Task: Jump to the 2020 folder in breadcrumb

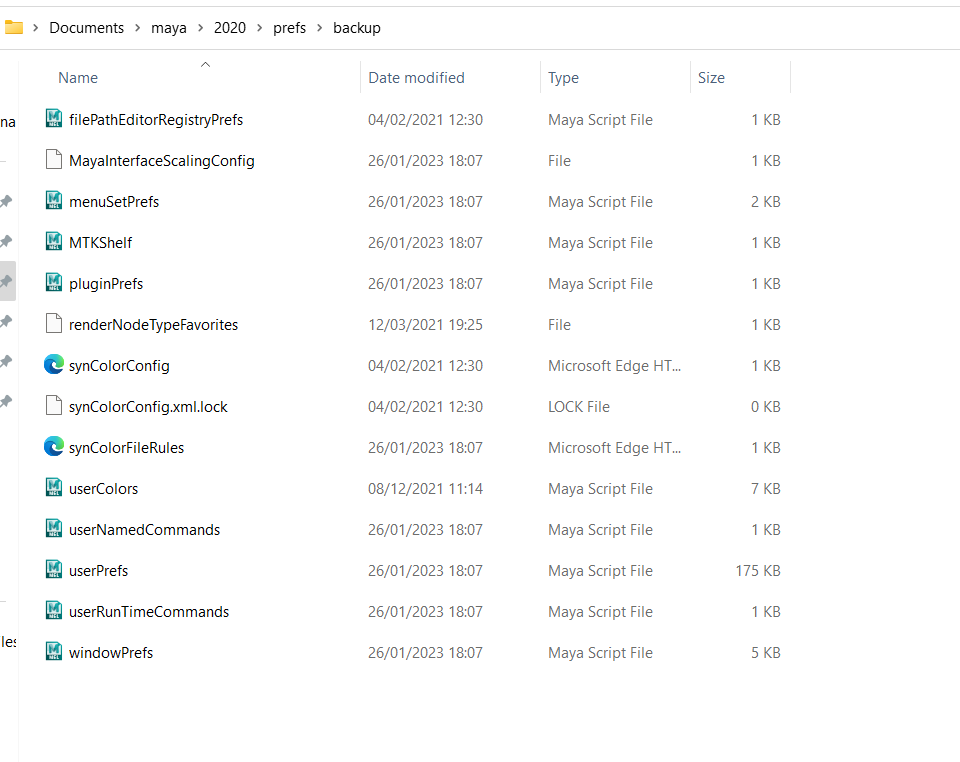Action: coord(230,28)
